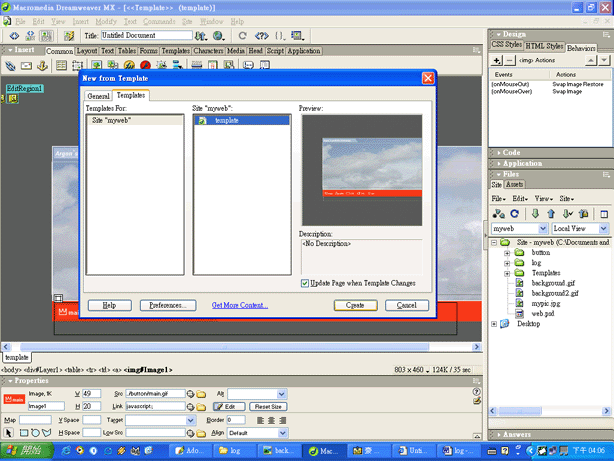Click the Windows Start button on the taskbar

pos(27,450)
